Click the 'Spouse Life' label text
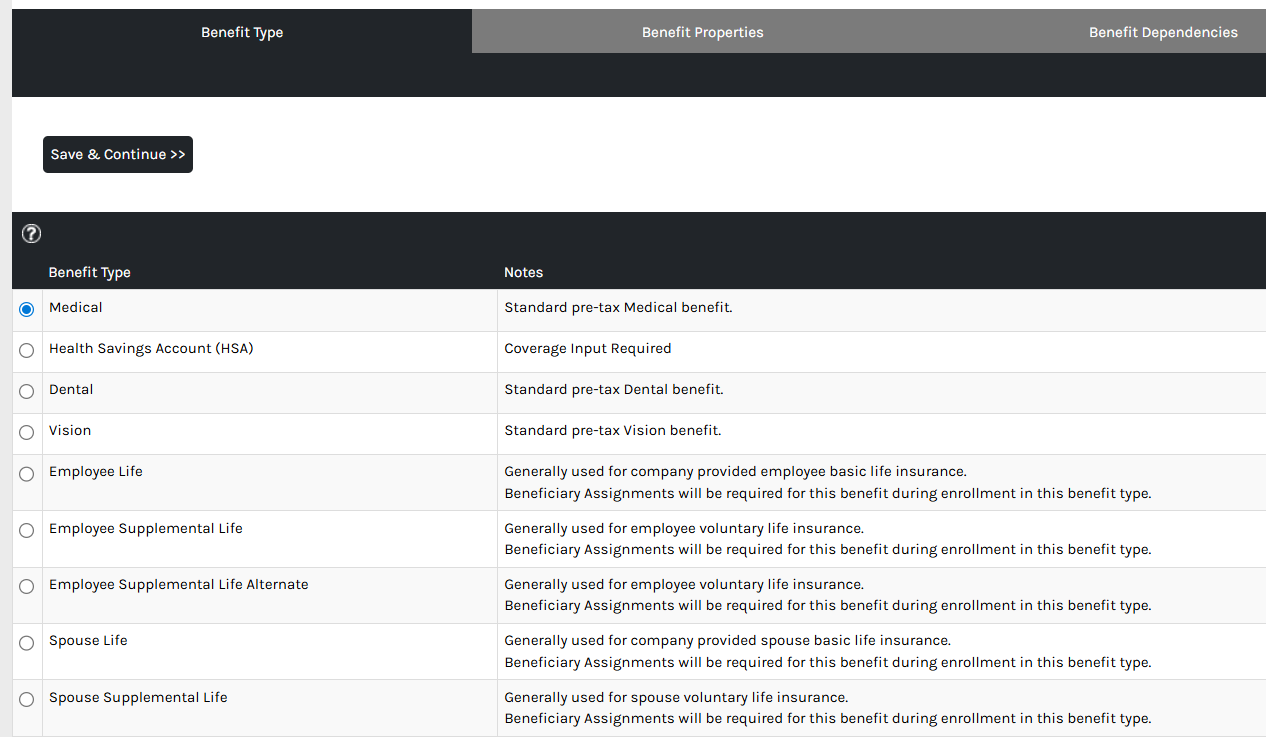 pyautogui.click(x=88, y=640)
